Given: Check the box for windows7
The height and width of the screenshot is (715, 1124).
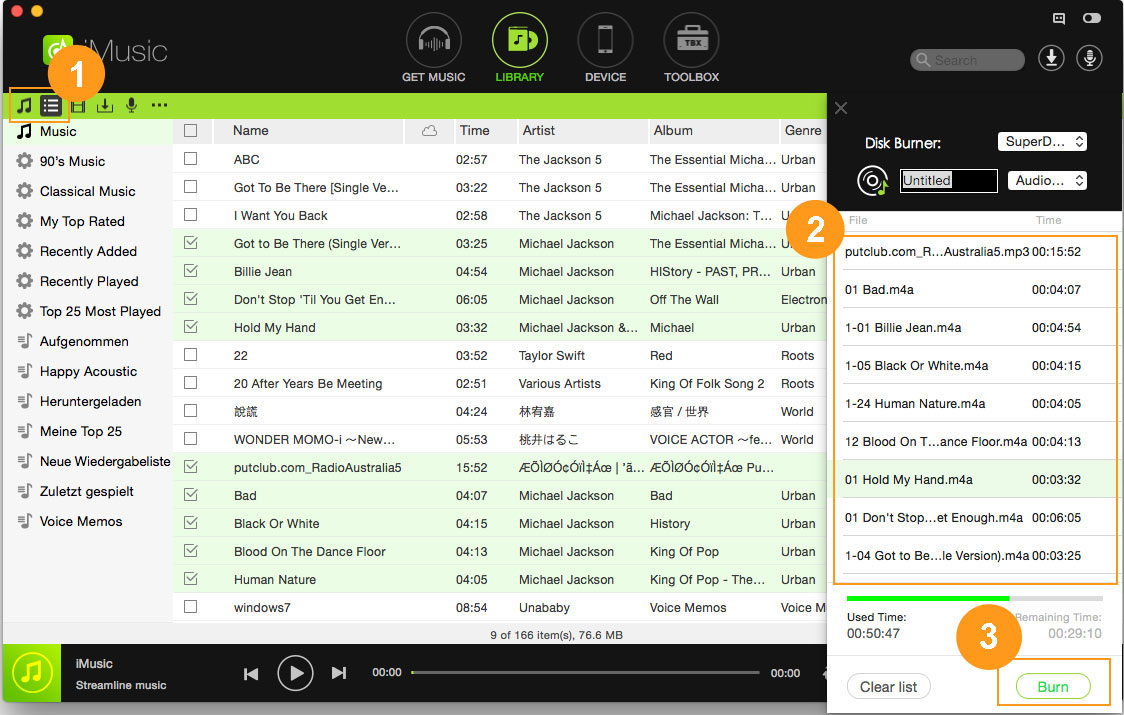Looking at the screenshot, I should pyautogui.click(x=191, y=607).
